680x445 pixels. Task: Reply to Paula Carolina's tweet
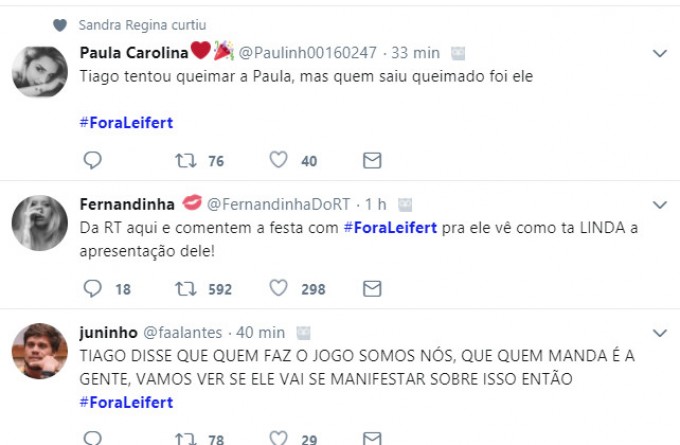[x=92, y=161]
